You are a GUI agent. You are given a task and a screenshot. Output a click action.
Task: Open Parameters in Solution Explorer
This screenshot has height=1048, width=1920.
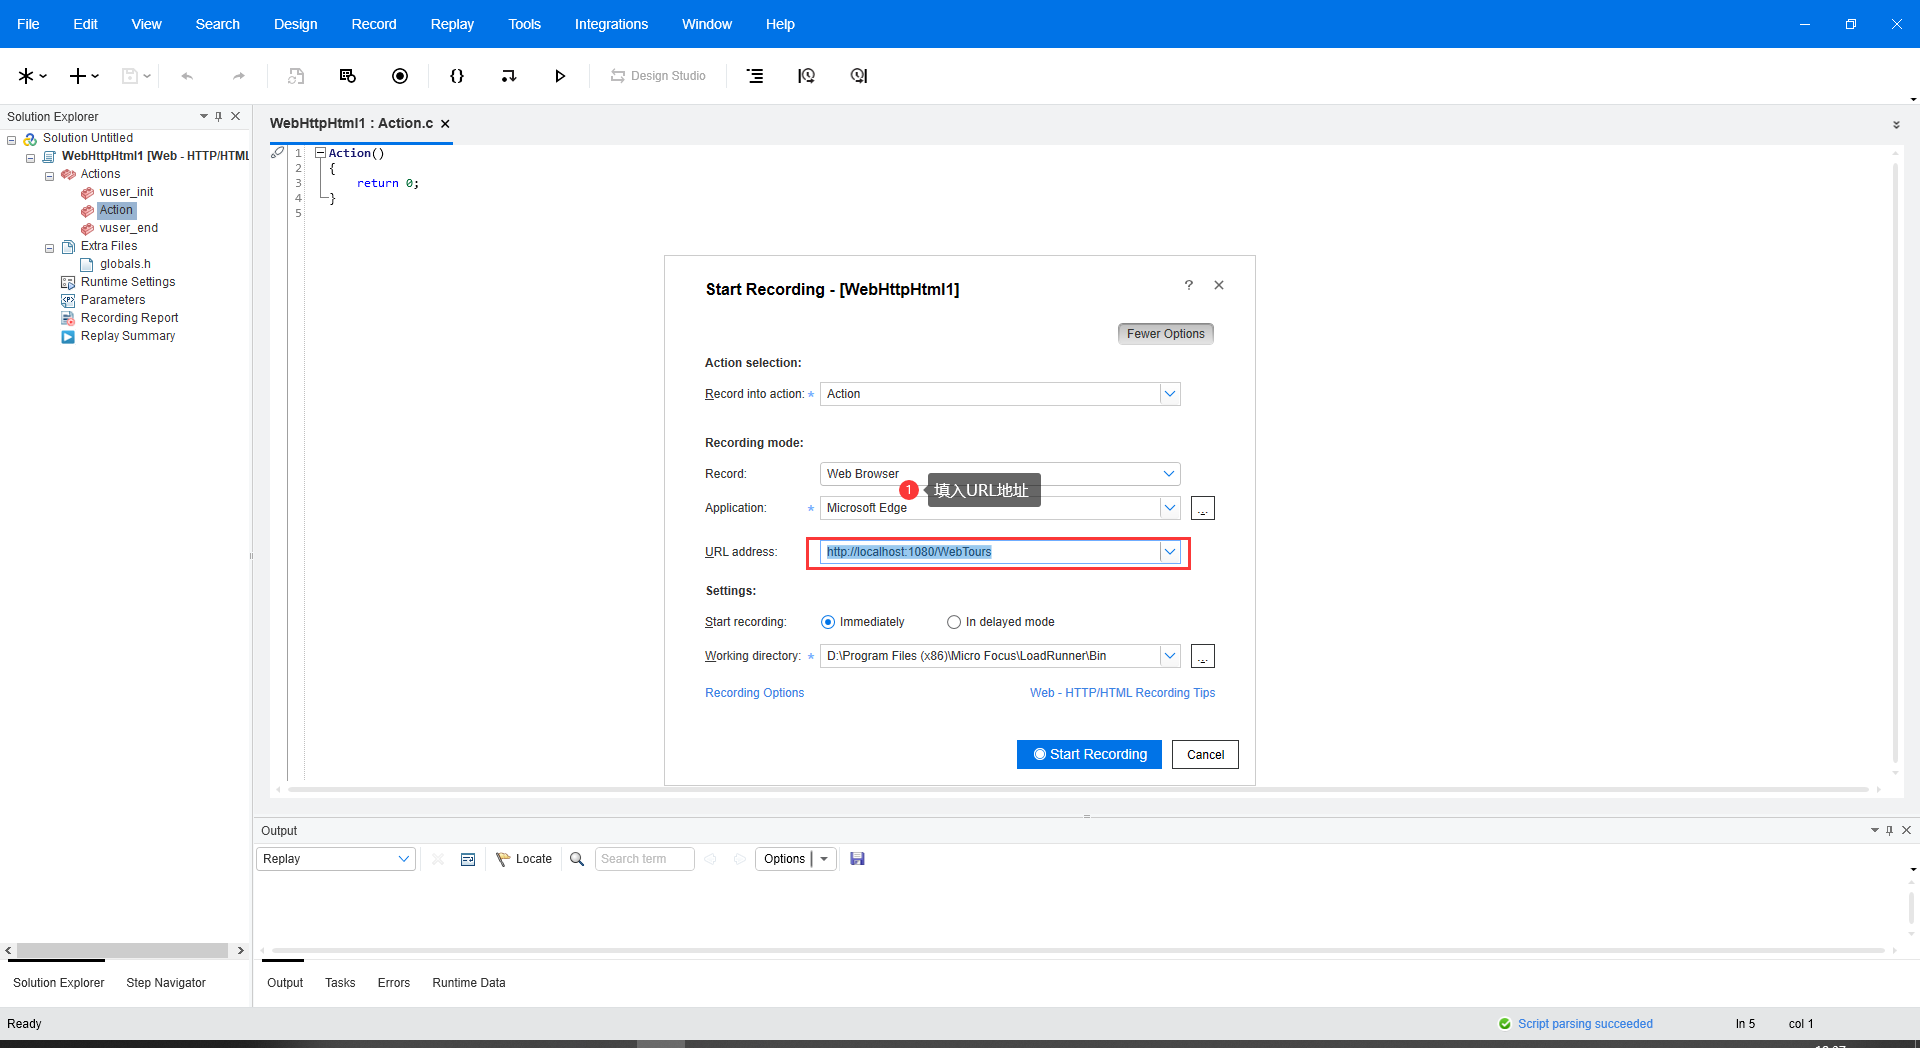[113, 300]
